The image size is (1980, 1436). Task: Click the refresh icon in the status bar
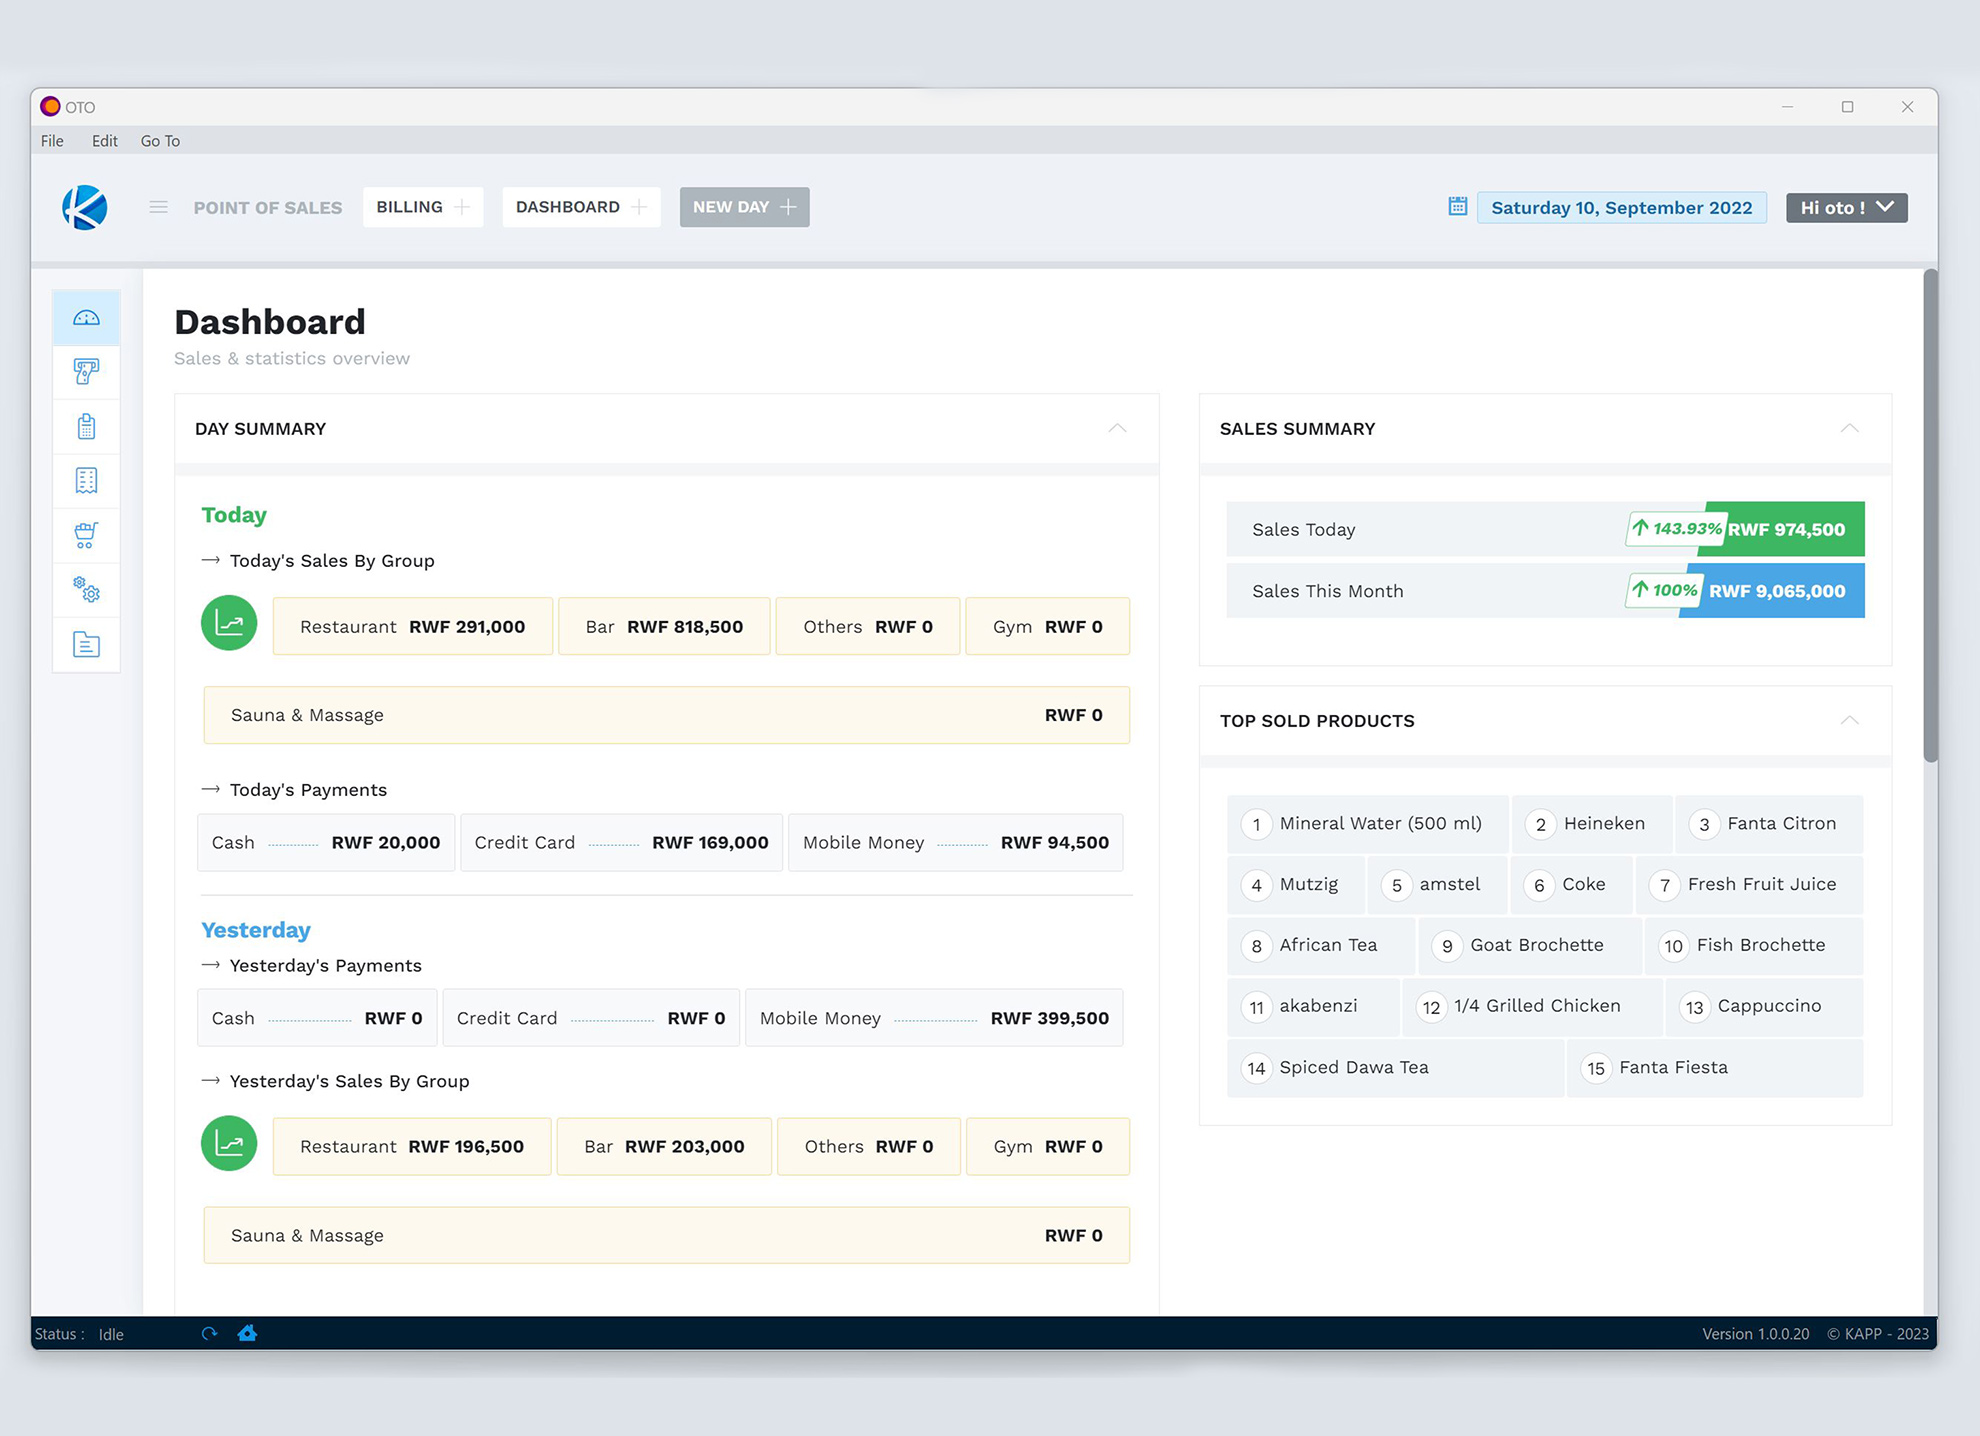tap(209, 1333)
